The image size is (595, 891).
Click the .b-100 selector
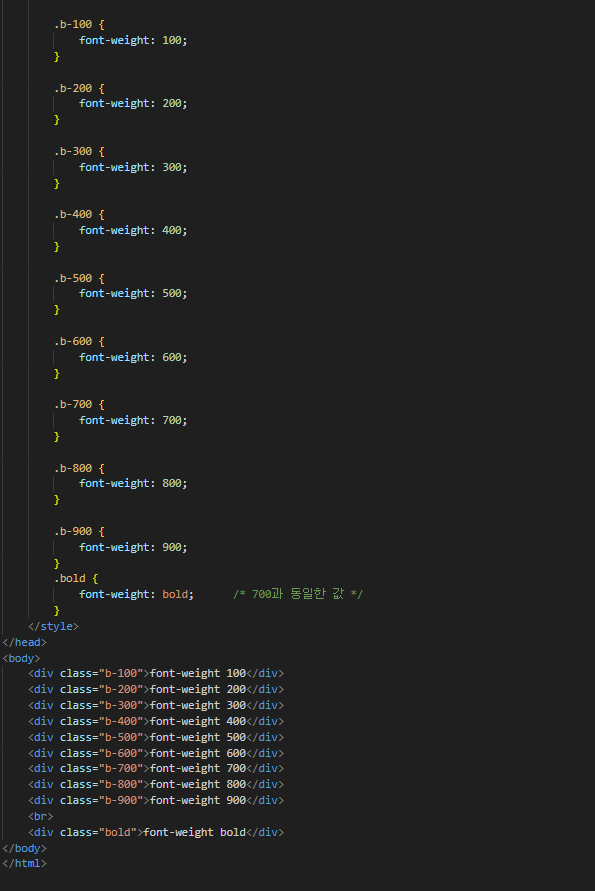click(x=73, y=24)
